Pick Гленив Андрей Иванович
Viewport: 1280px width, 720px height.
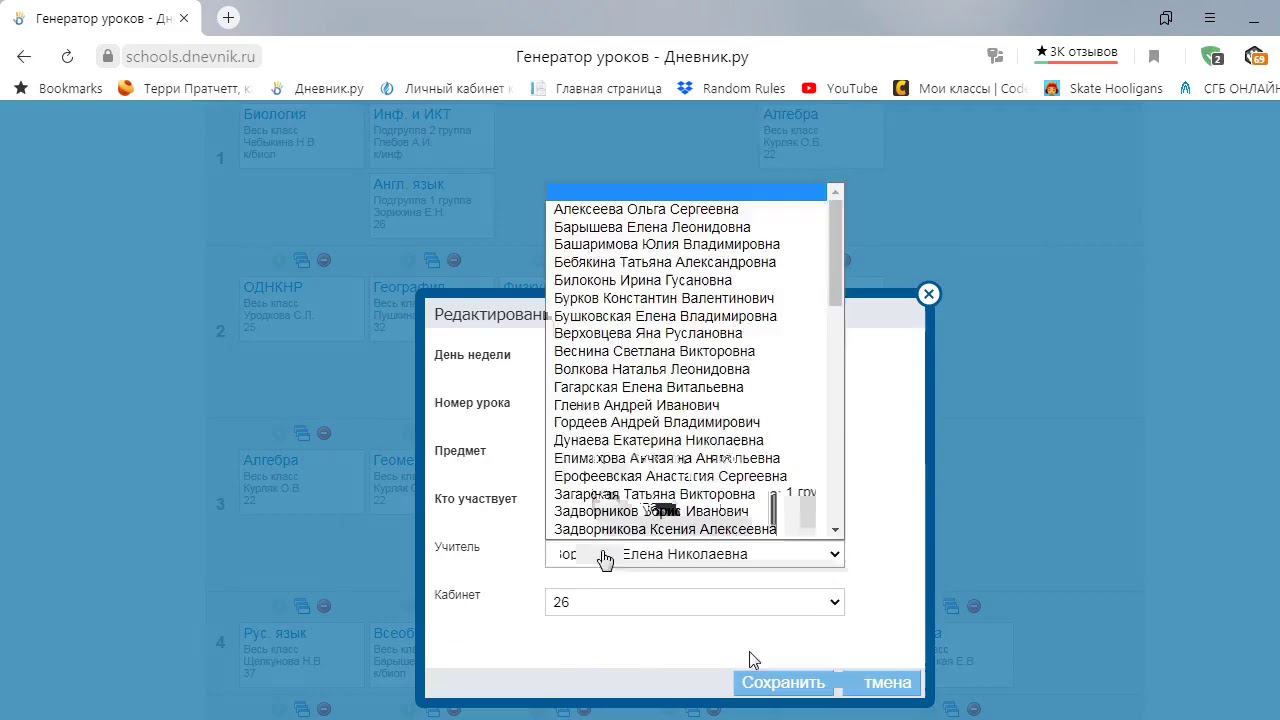(x=687, y=405)
